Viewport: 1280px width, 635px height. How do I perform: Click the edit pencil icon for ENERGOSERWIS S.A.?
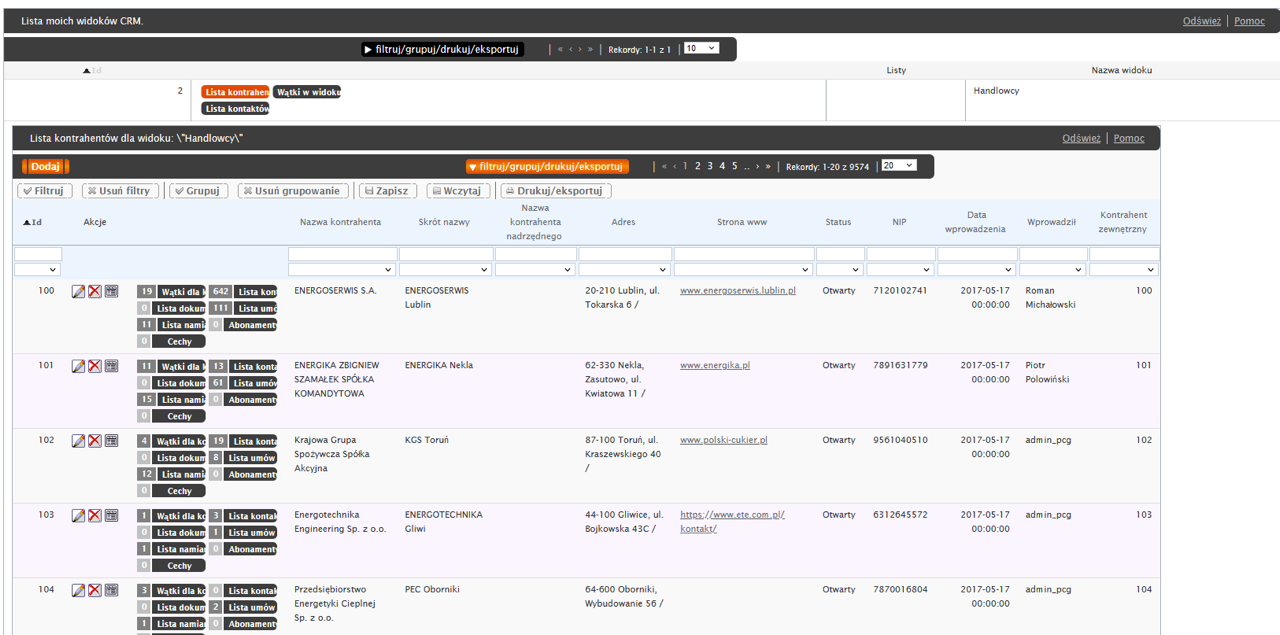click(78, 291)
